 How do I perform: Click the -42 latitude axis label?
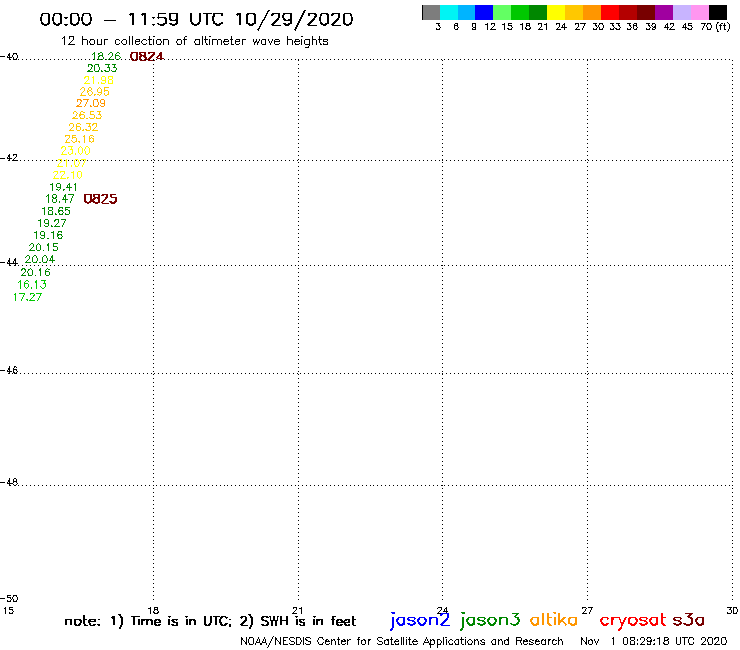tap(9, 158)
